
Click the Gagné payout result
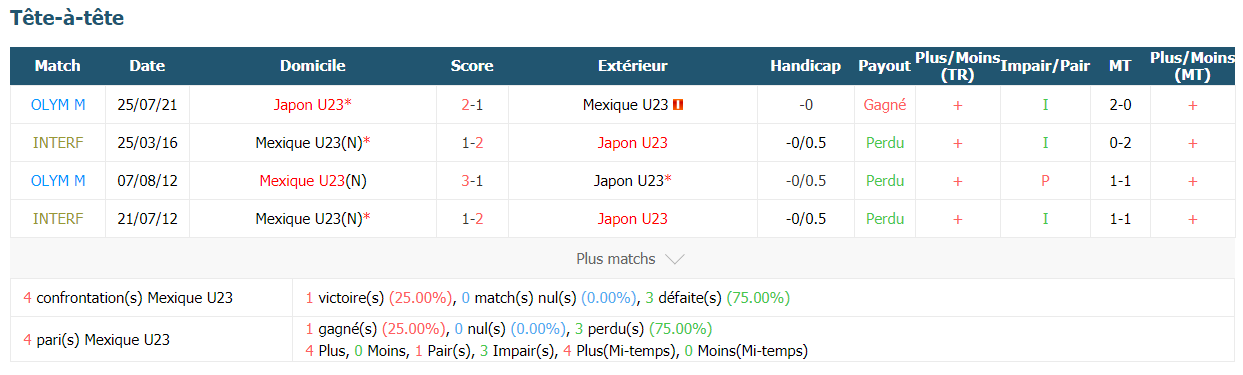[x=884, y=104]
